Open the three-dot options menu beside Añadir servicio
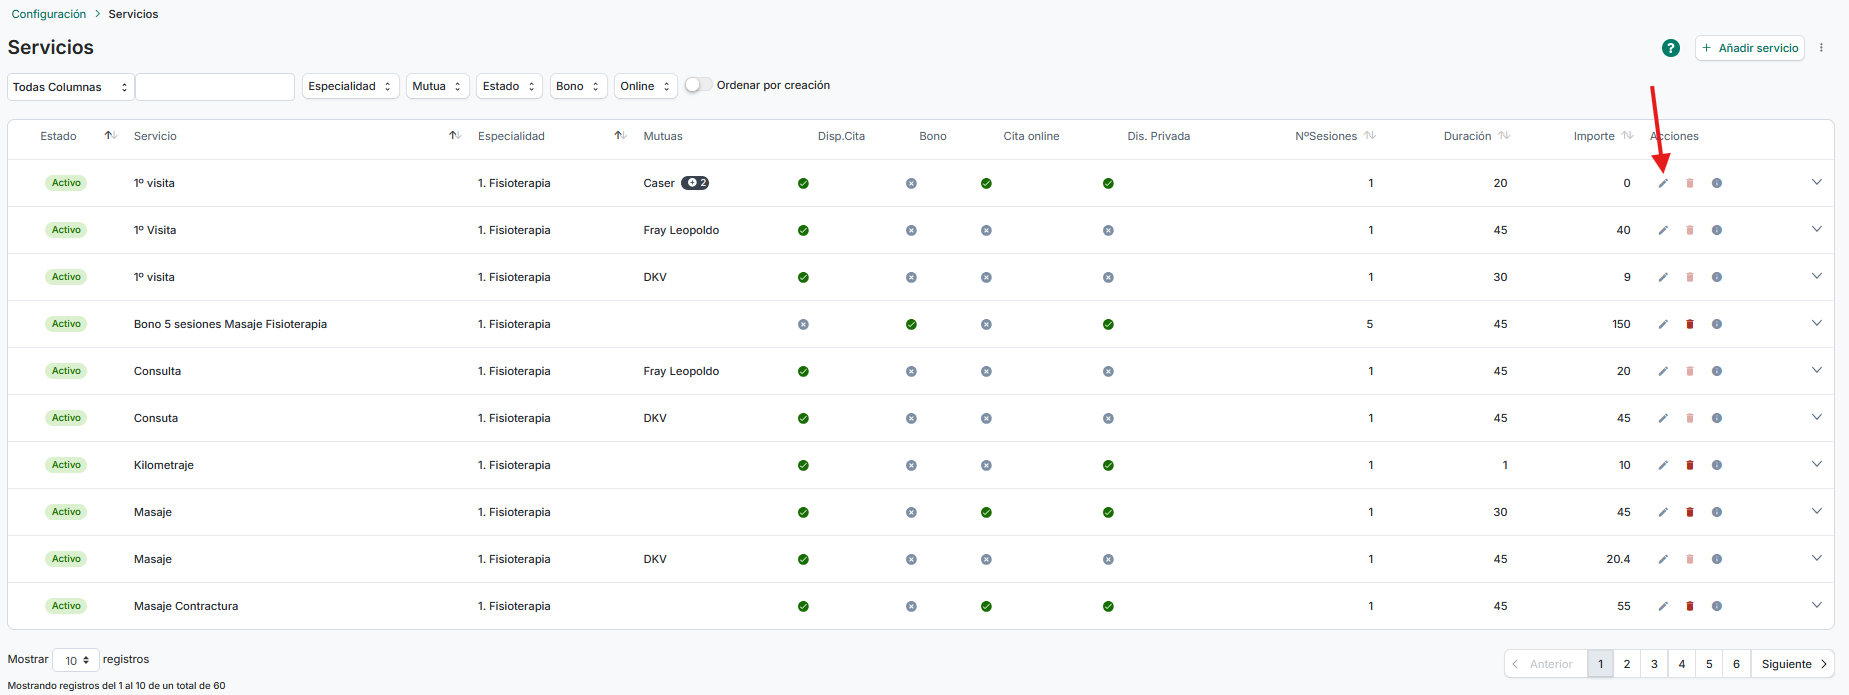Screen dimensions: 1849x695 [1821, 48]
